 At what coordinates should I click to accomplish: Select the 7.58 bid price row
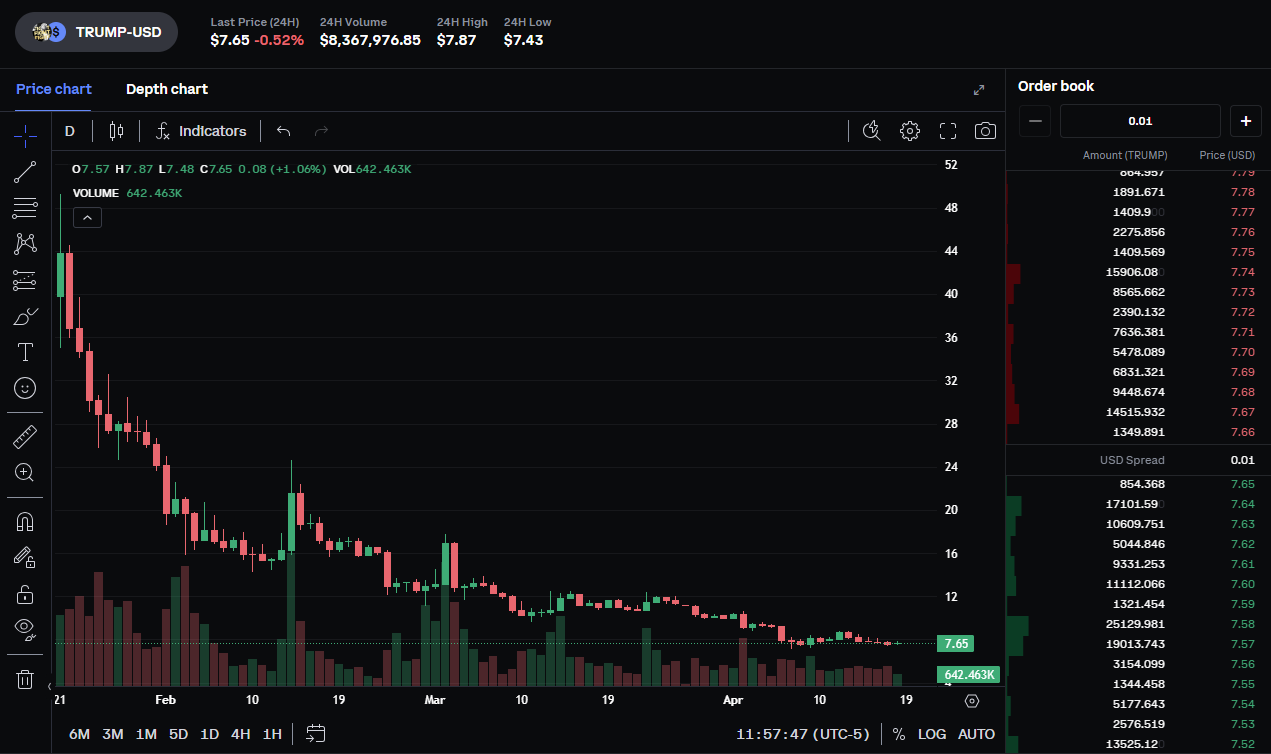(x=1138, y=624)
